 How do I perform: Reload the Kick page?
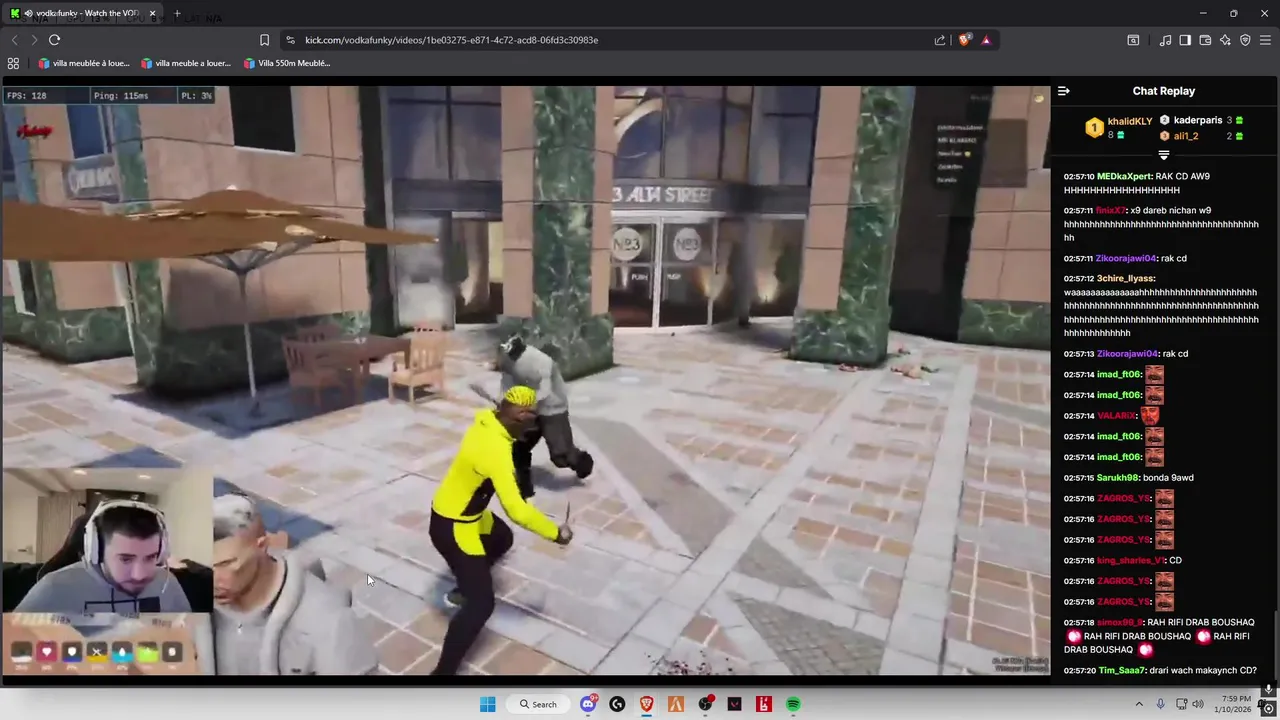tap(54, 40)
